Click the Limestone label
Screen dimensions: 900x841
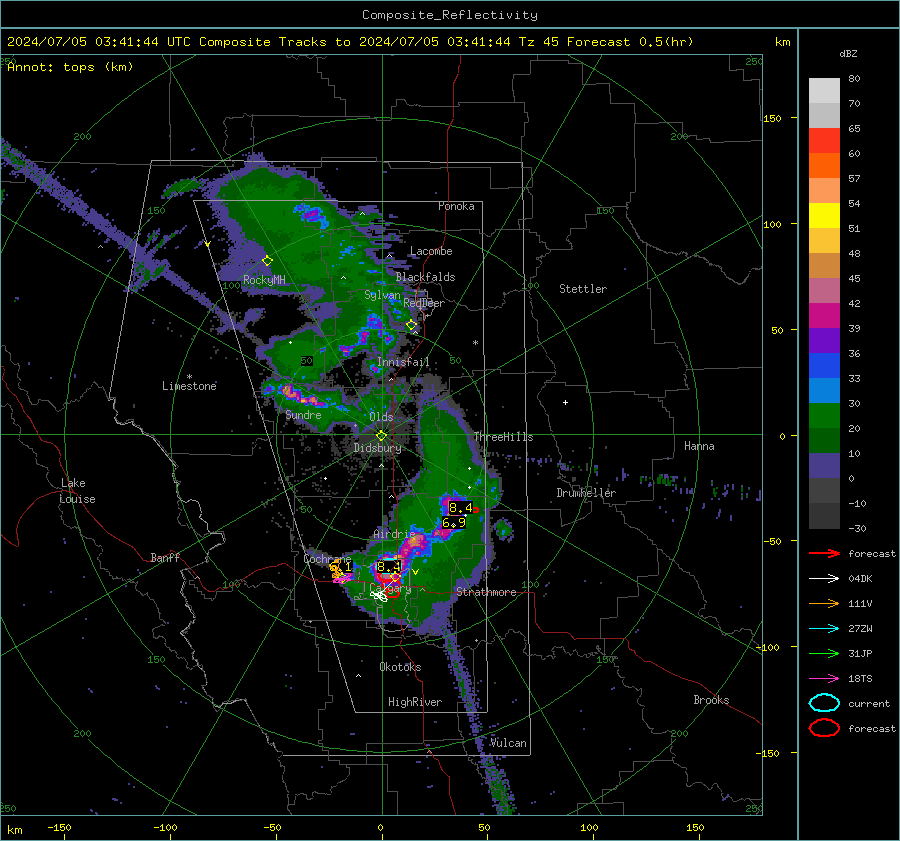tap(189, 386)
